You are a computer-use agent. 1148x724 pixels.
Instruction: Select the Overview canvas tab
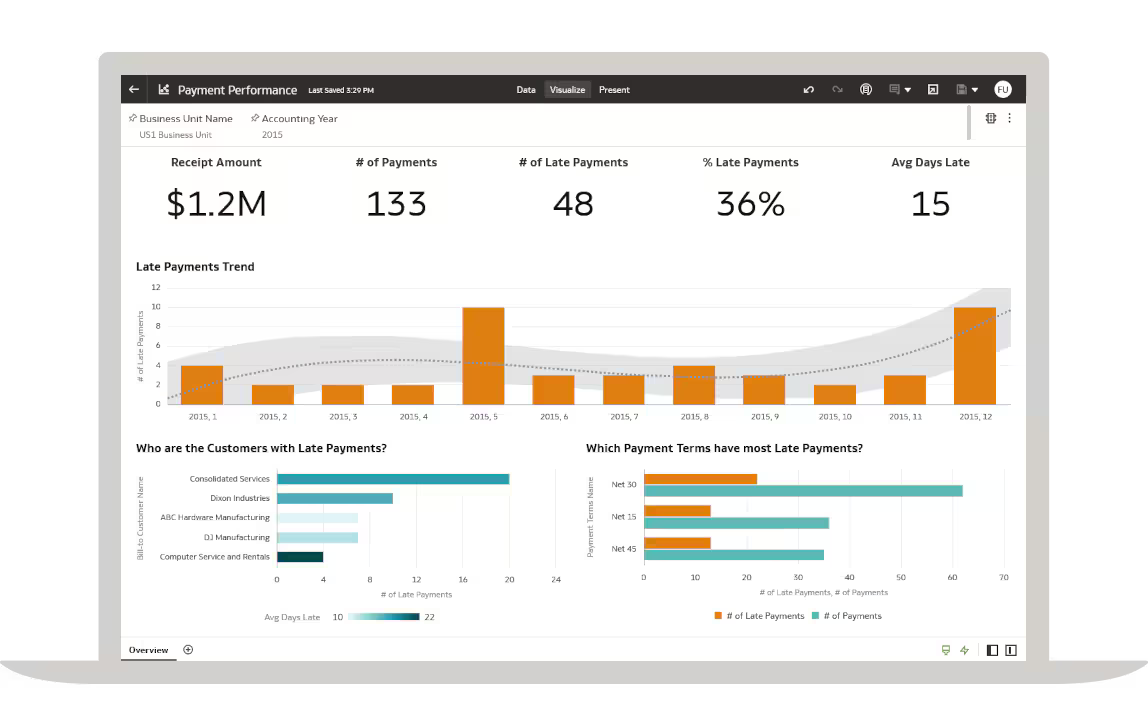click(x=148, y=650)
